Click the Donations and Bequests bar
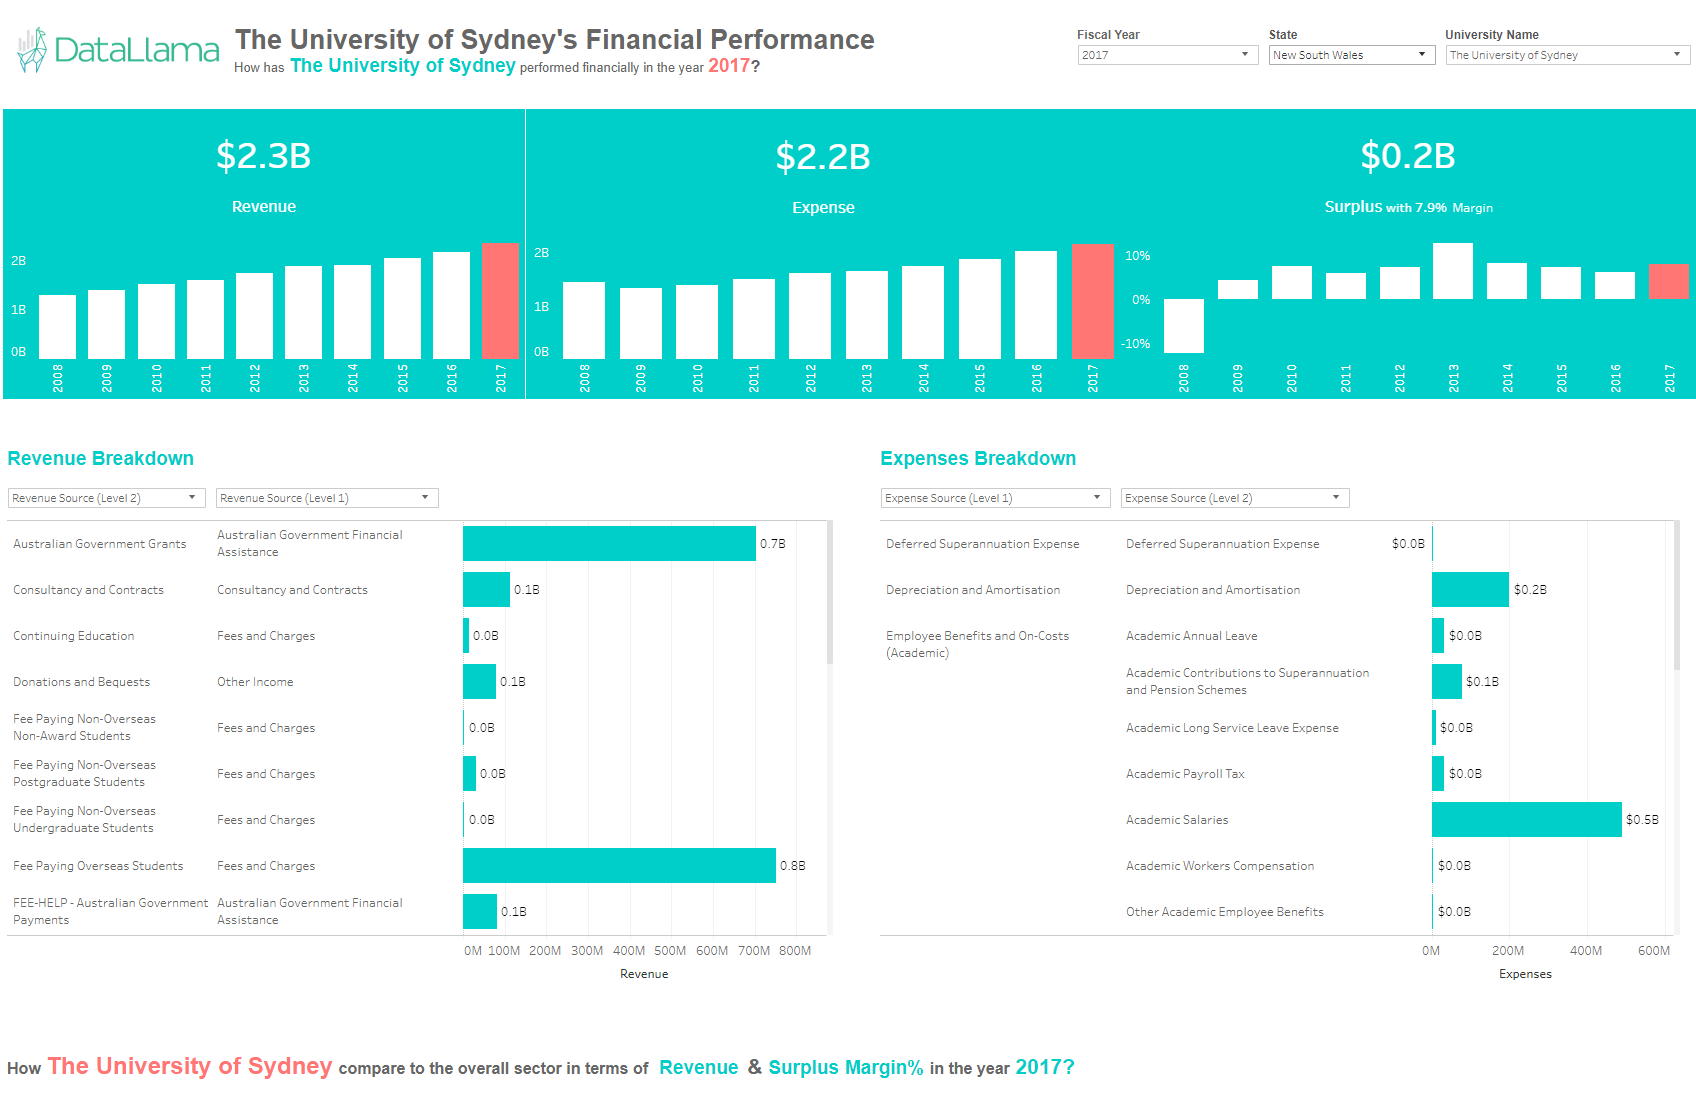The image size is (1696, 1111). click(479, 682)
